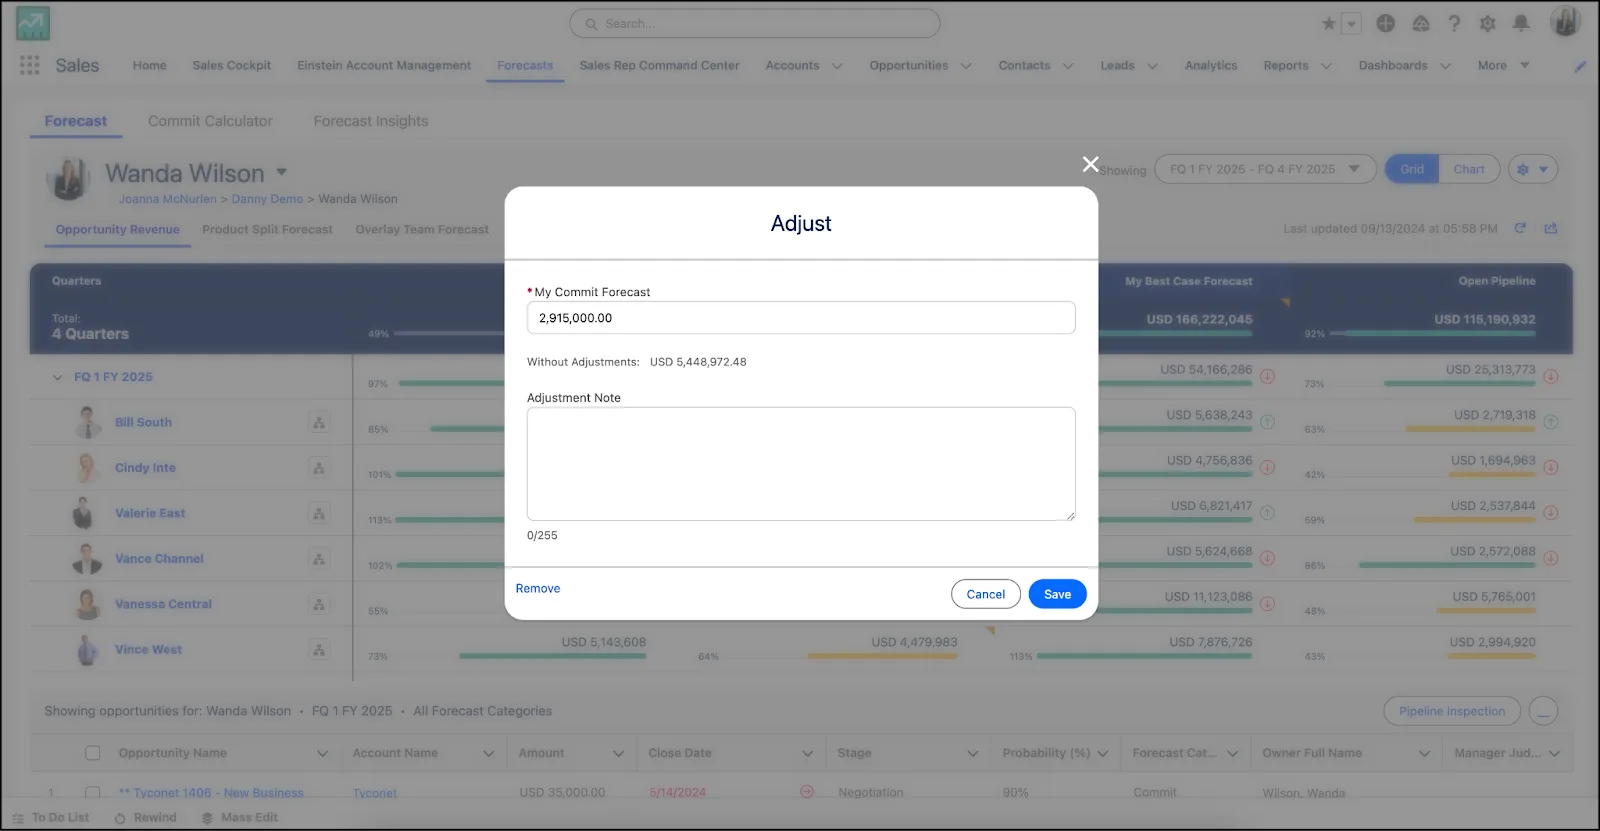
Task: Click hierarchy icon in Valerie East row
Action: coord(319,513)
